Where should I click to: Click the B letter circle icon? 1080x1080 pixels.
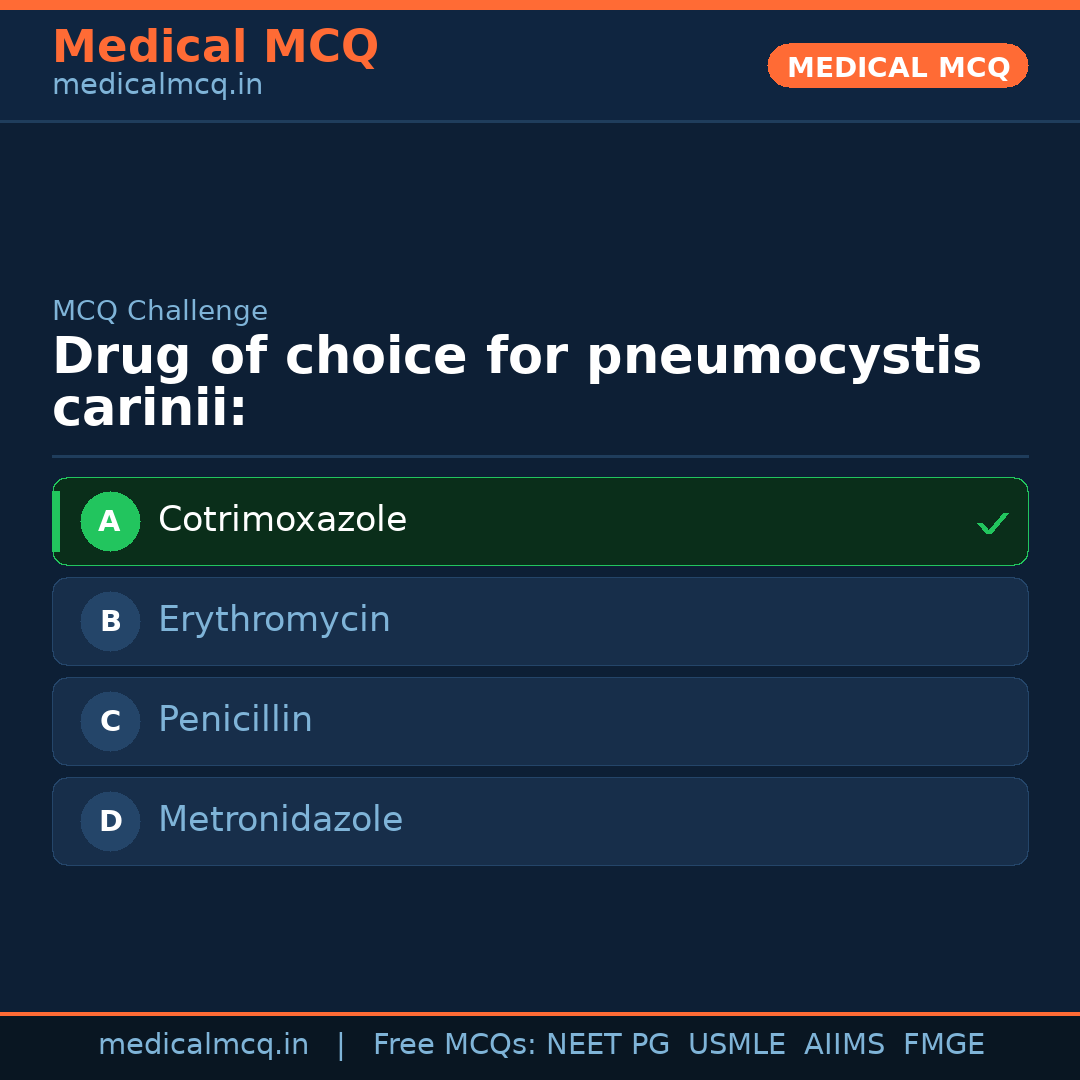(110, 621)
